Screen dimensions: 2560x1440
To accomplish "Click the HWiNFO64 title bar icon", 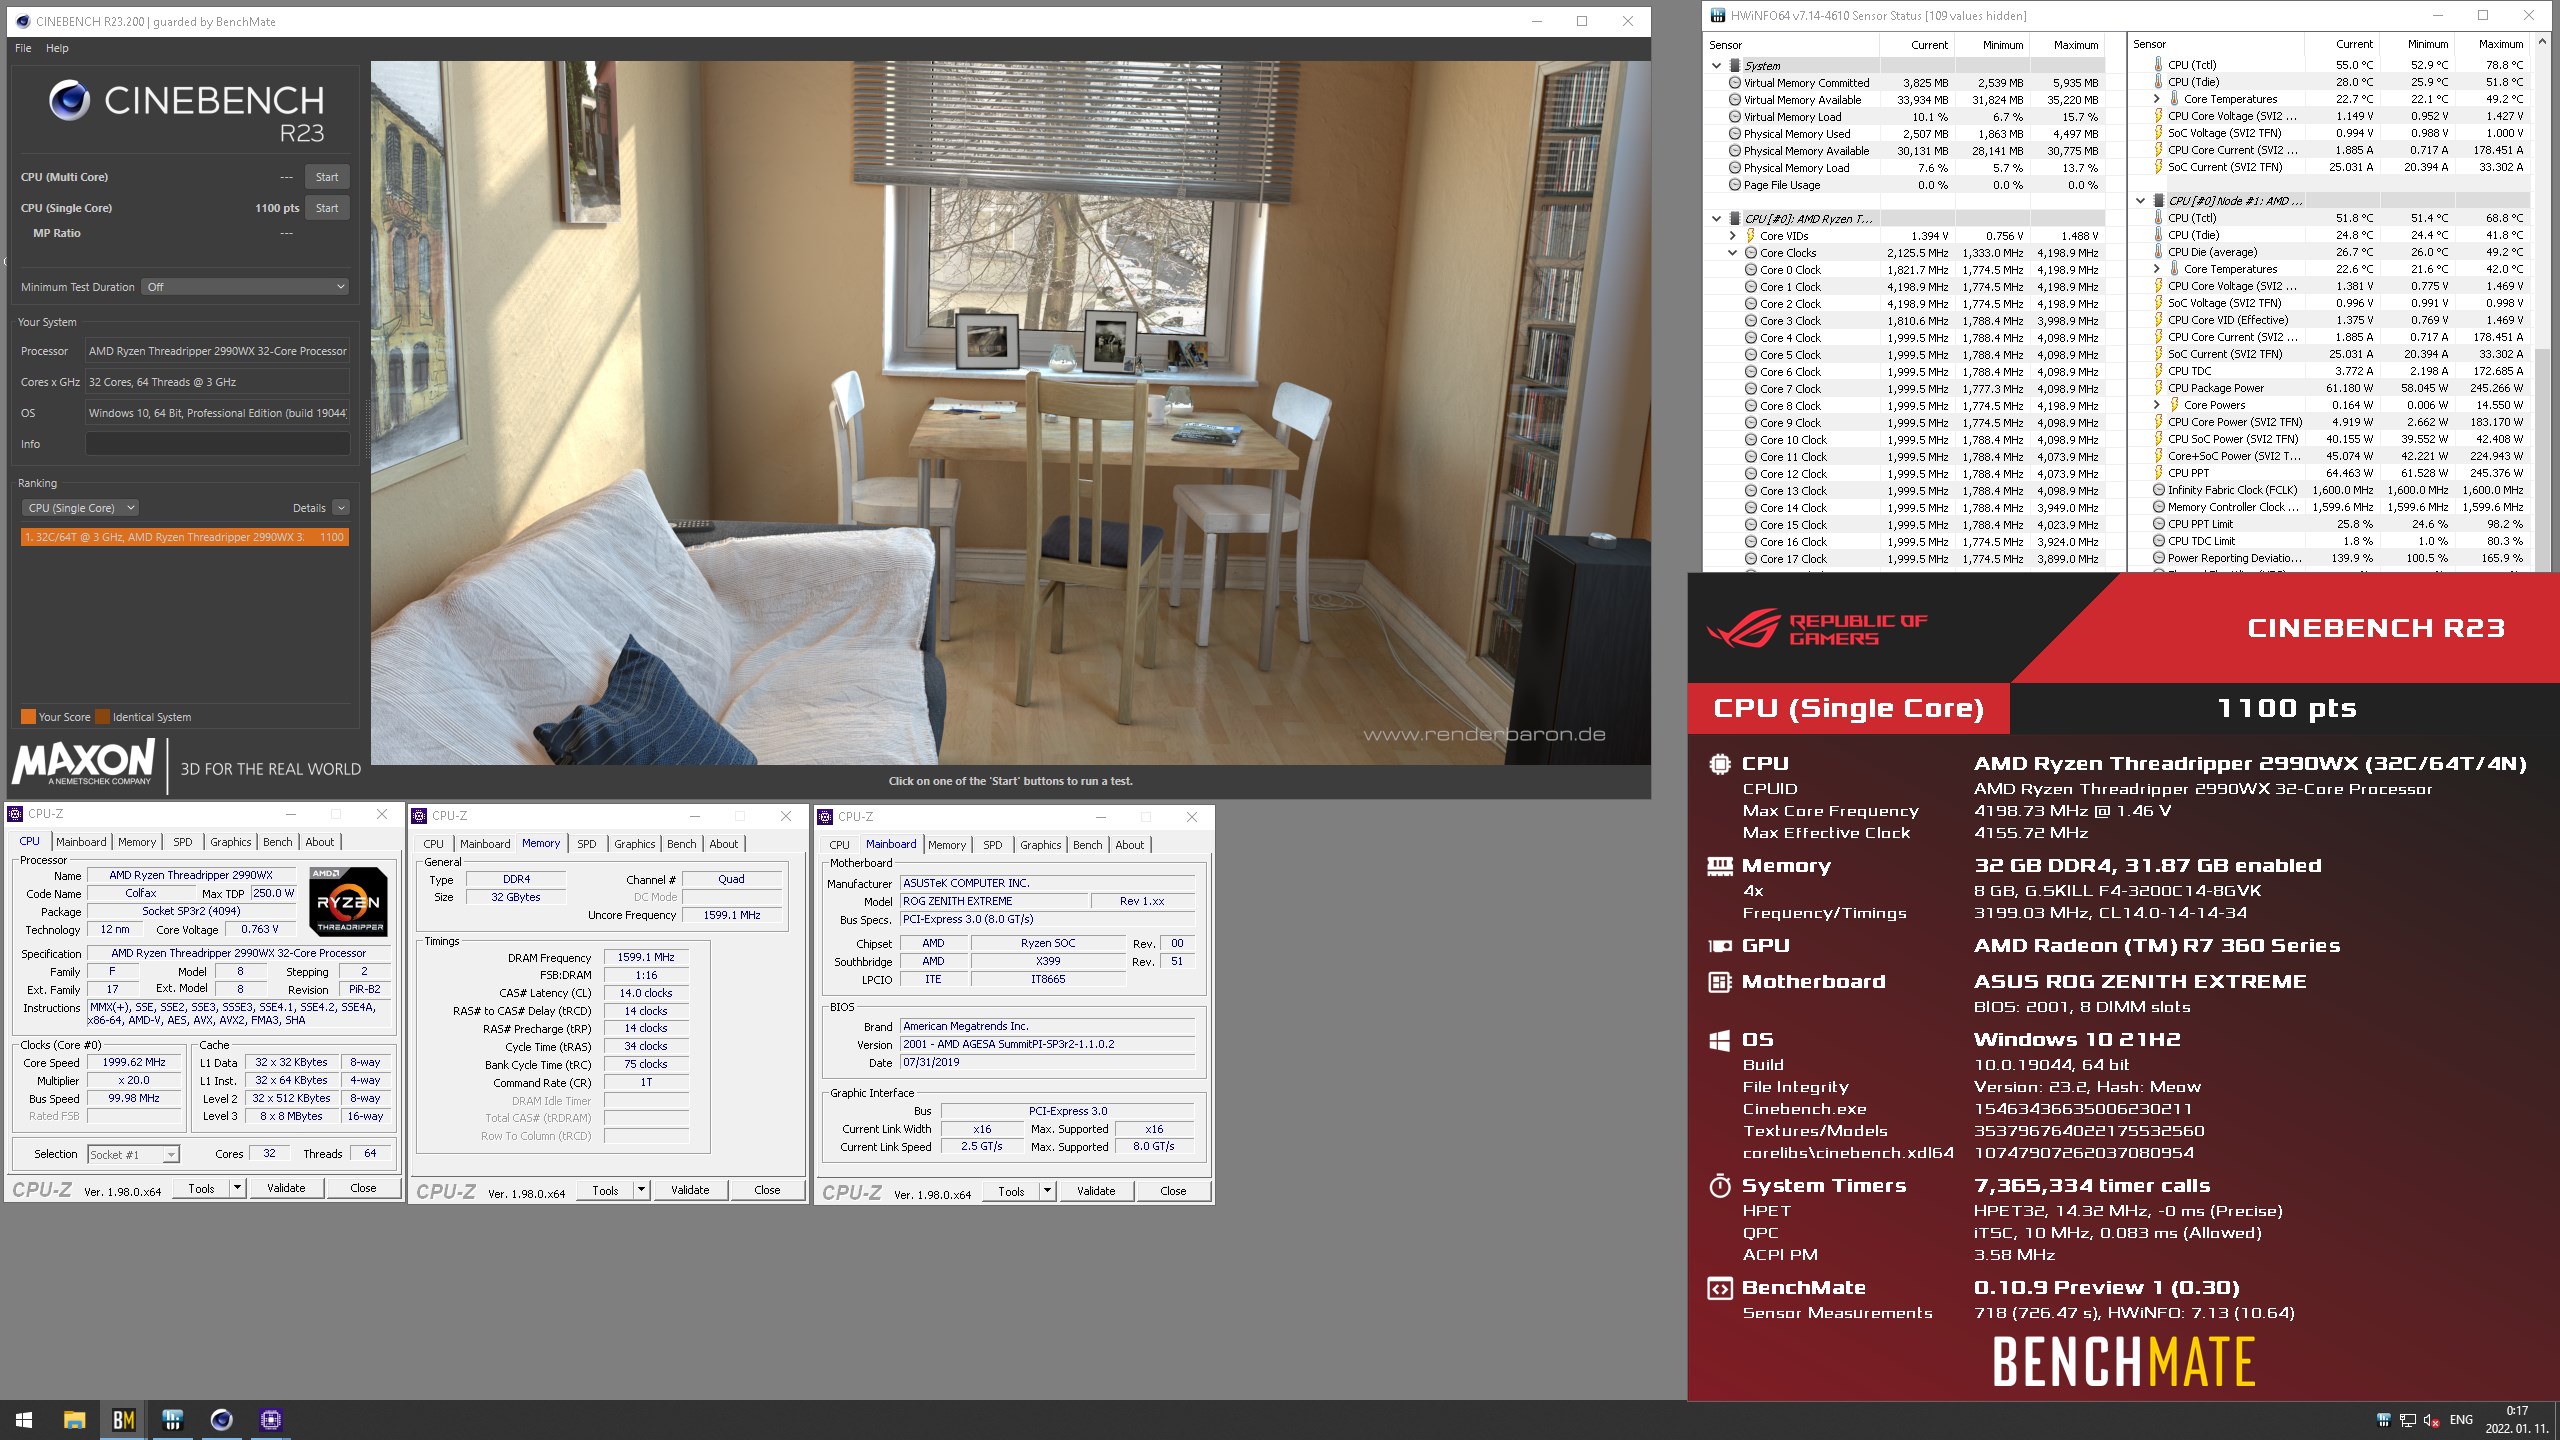I will coord(1717,15).
